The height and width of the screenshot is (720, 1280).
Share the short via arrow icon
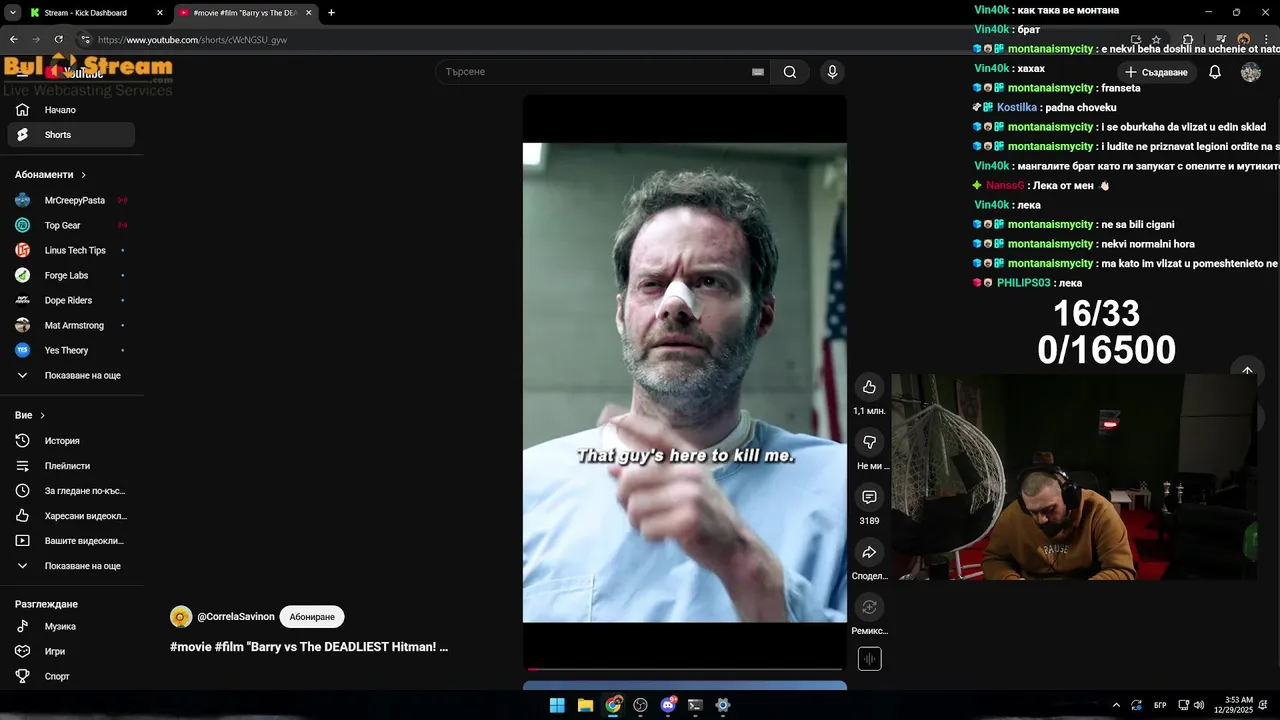click(x=869, y=552)
